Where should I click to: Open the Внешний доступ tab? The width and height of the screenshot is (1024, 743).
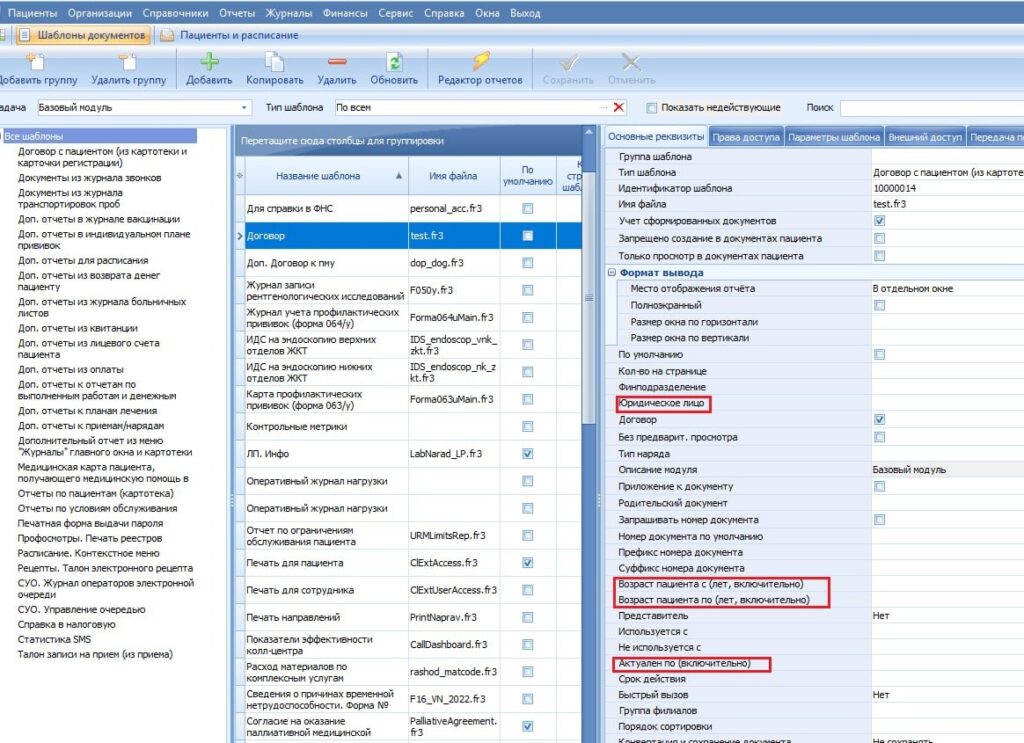coord(925,137)
